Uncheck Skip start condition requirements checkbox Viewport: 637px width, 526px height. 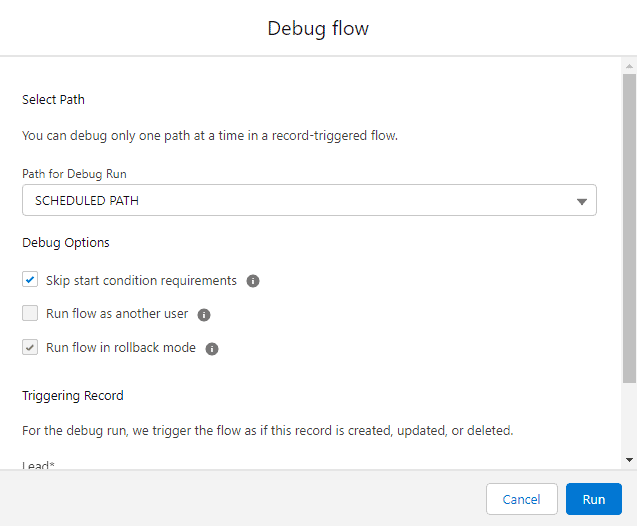pyautogui.click(x=30, y=281)
